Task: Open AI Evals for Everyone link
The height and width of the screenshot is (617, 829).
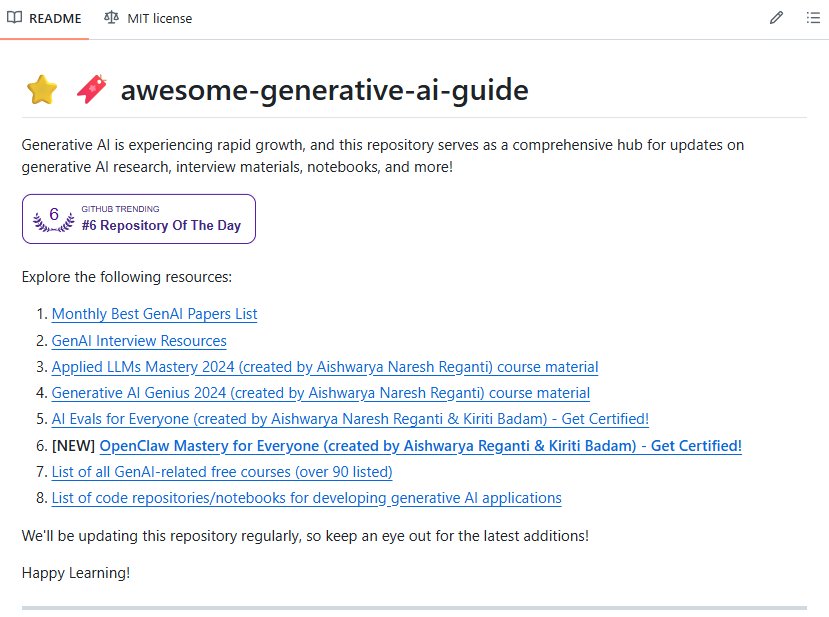Action: tap(350, 419)
